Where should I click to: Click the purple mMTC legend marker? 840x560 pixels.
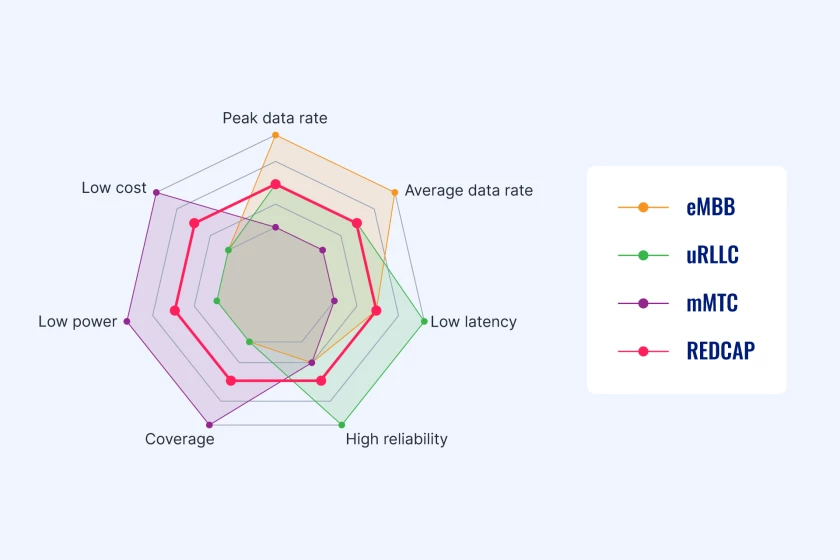tap(643, 303)
